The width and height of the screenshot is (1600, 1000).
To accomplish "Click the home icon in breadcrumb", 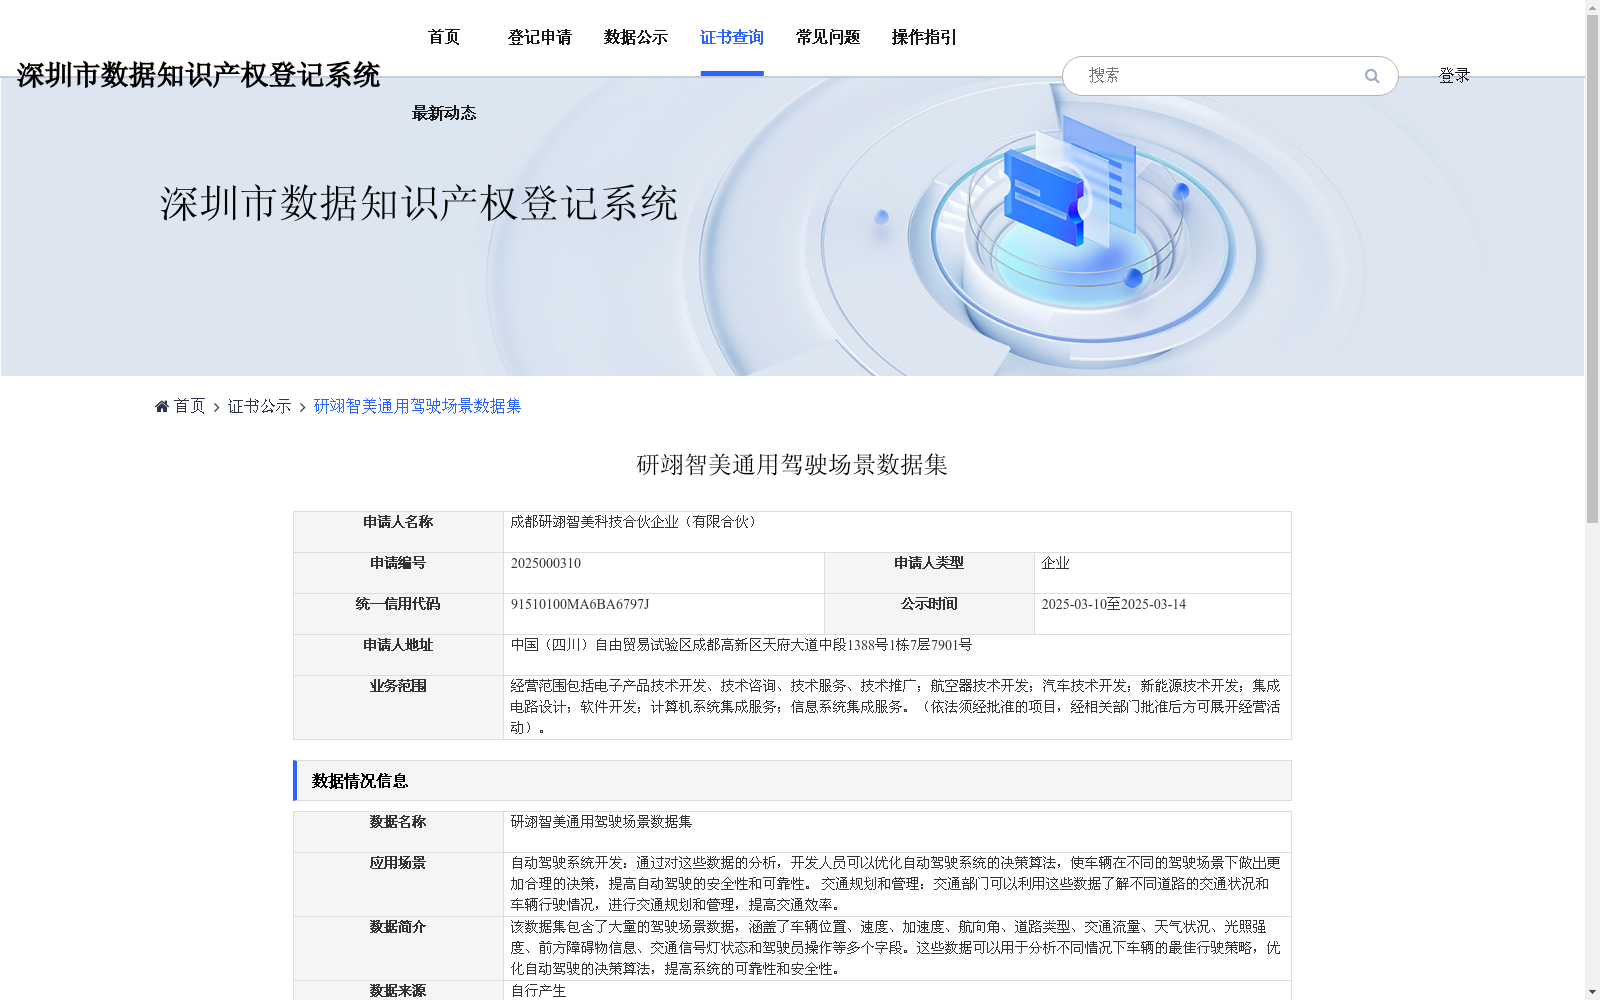I will coord(162,406).
